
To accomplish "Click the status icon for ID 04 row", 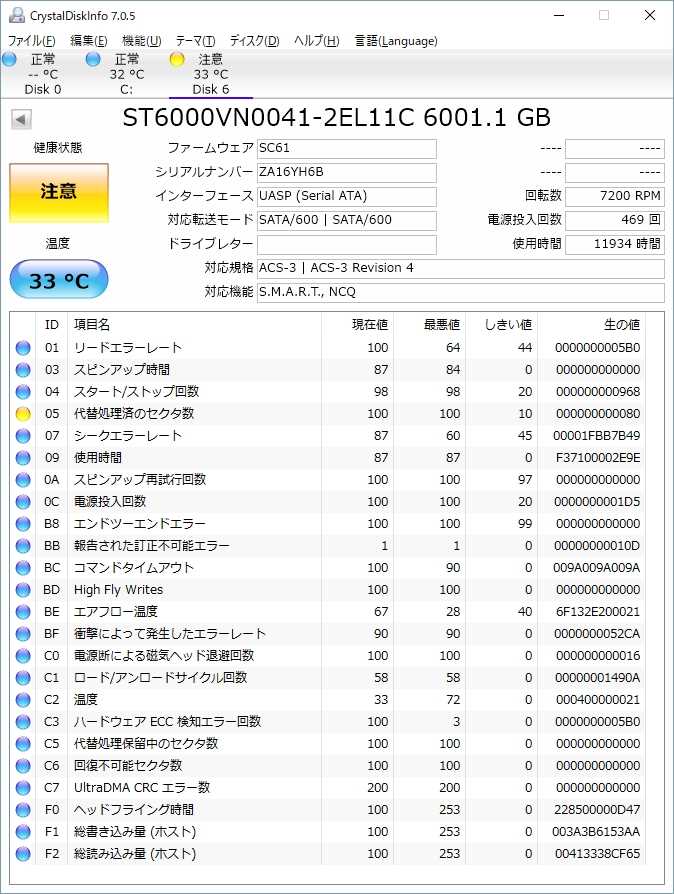I will [x=23, y=392].
